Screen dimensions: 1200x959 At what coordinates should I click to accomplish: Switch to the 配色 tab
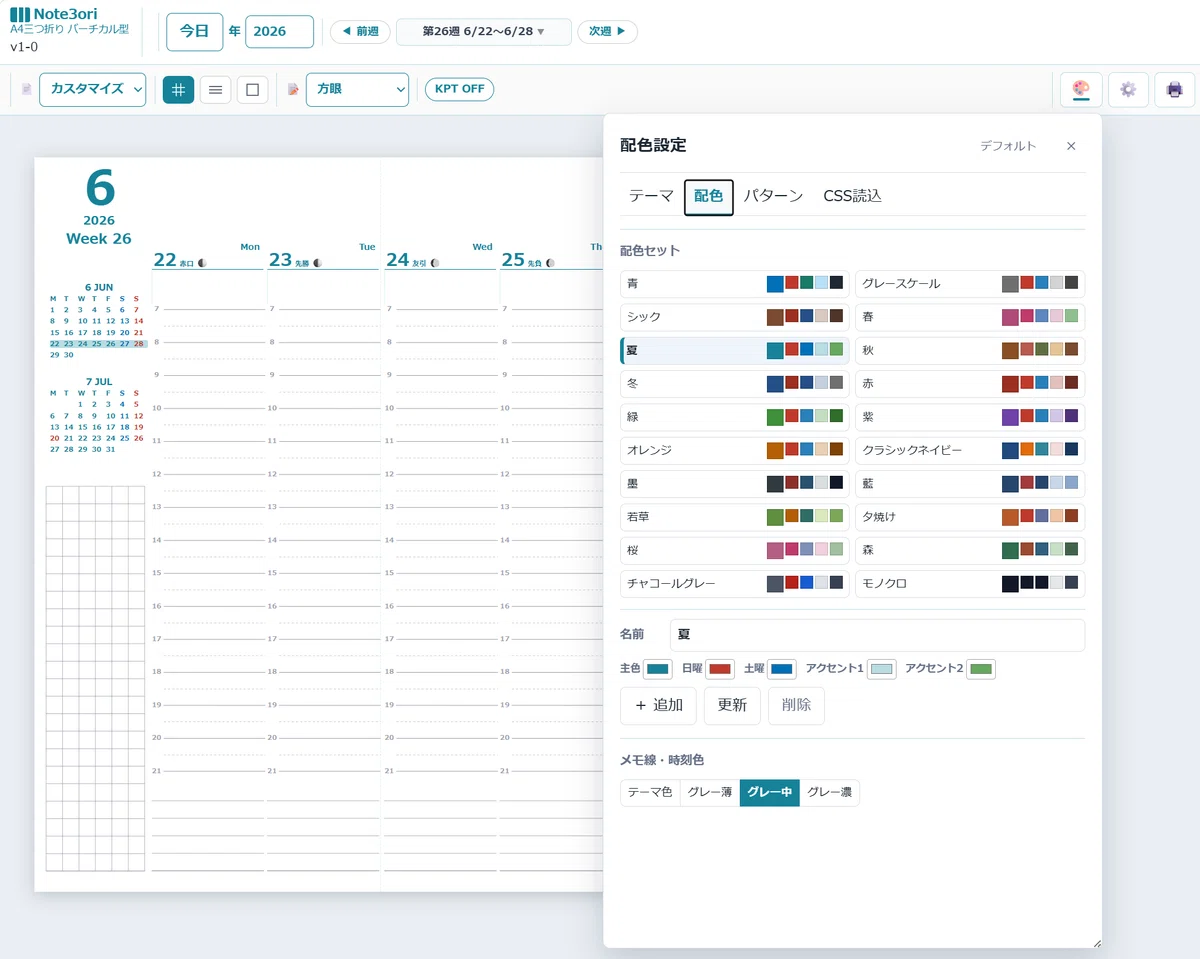click(x=709, y=197)
